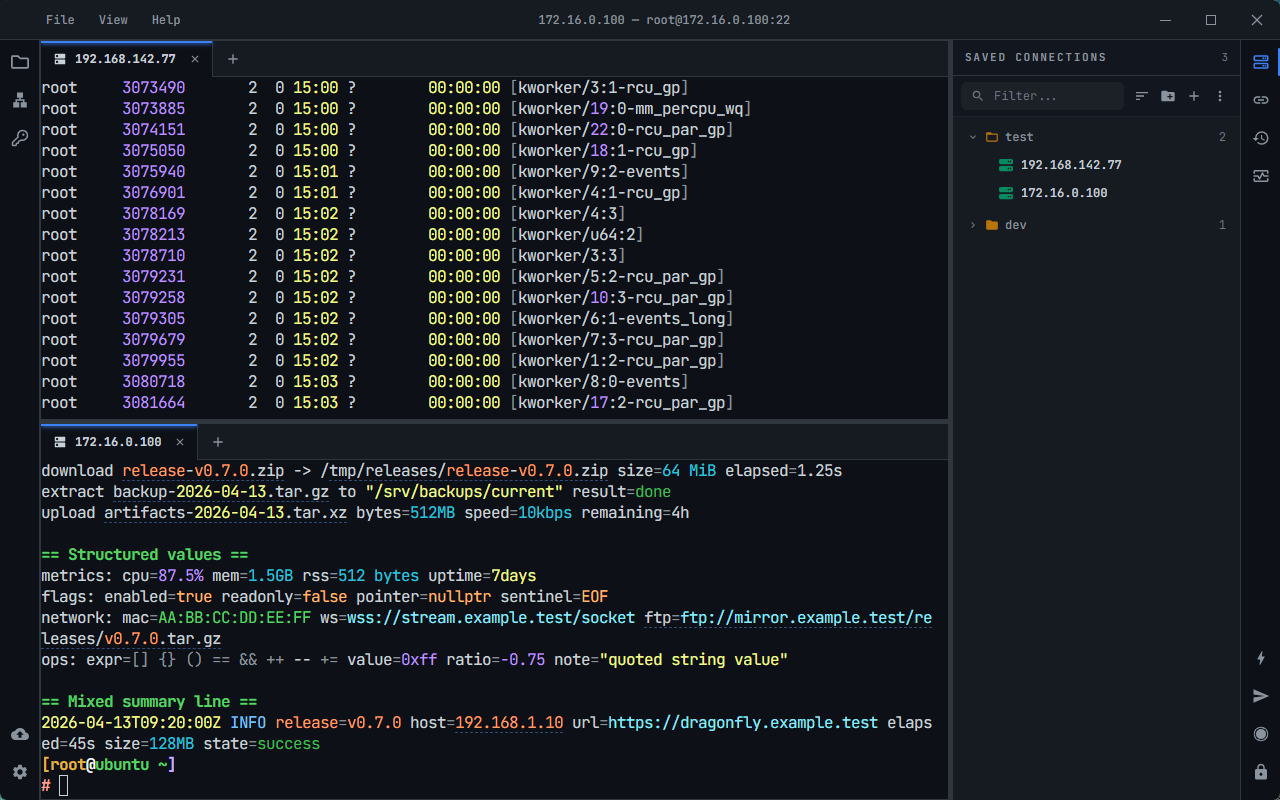Screen dimensions: 1280x800
Task: Close the 172.16.0.100 terminal tab
Action: (x=181, y=442)
